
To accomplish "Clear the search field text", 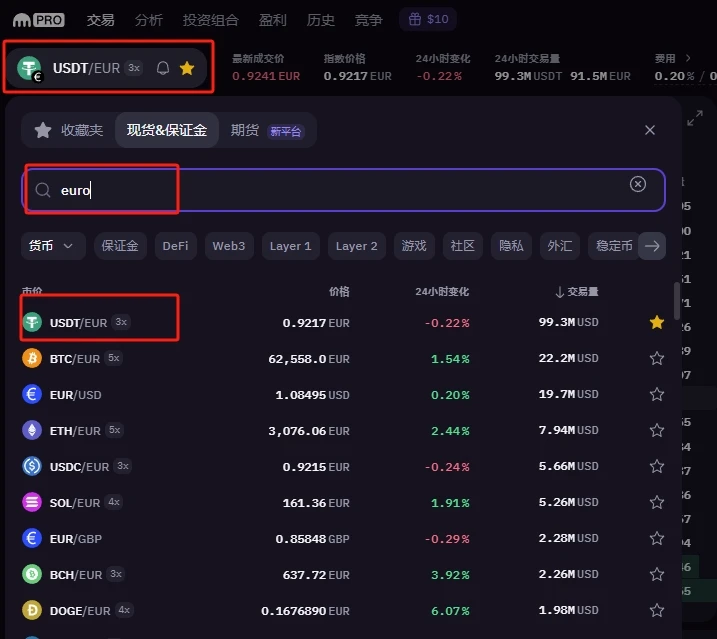I will click(637, 184).
